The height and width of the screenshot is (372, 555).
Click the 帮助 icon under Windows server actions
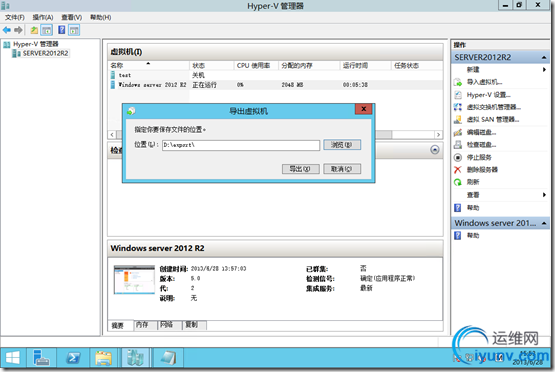click(x=458, y=235)
